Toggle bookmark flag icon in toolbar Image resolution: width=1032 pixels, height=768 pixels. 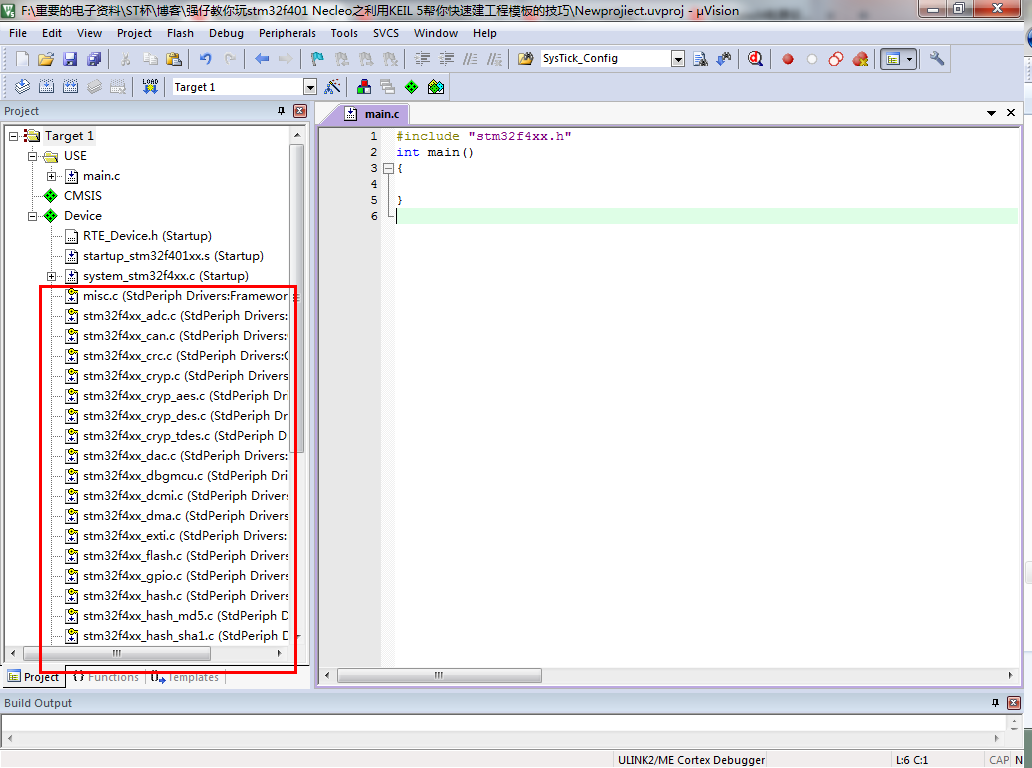click(x=317, y=59)
